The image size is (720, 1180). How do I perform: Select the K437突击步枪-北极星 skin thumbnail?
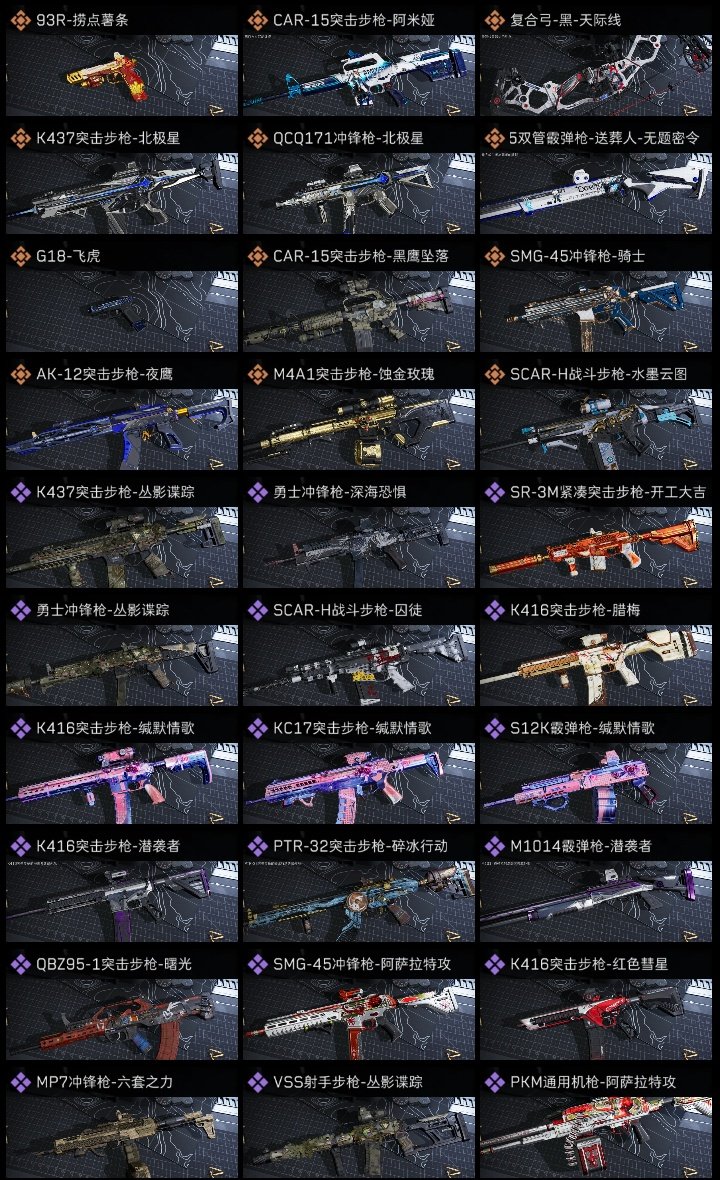(122, 193)
